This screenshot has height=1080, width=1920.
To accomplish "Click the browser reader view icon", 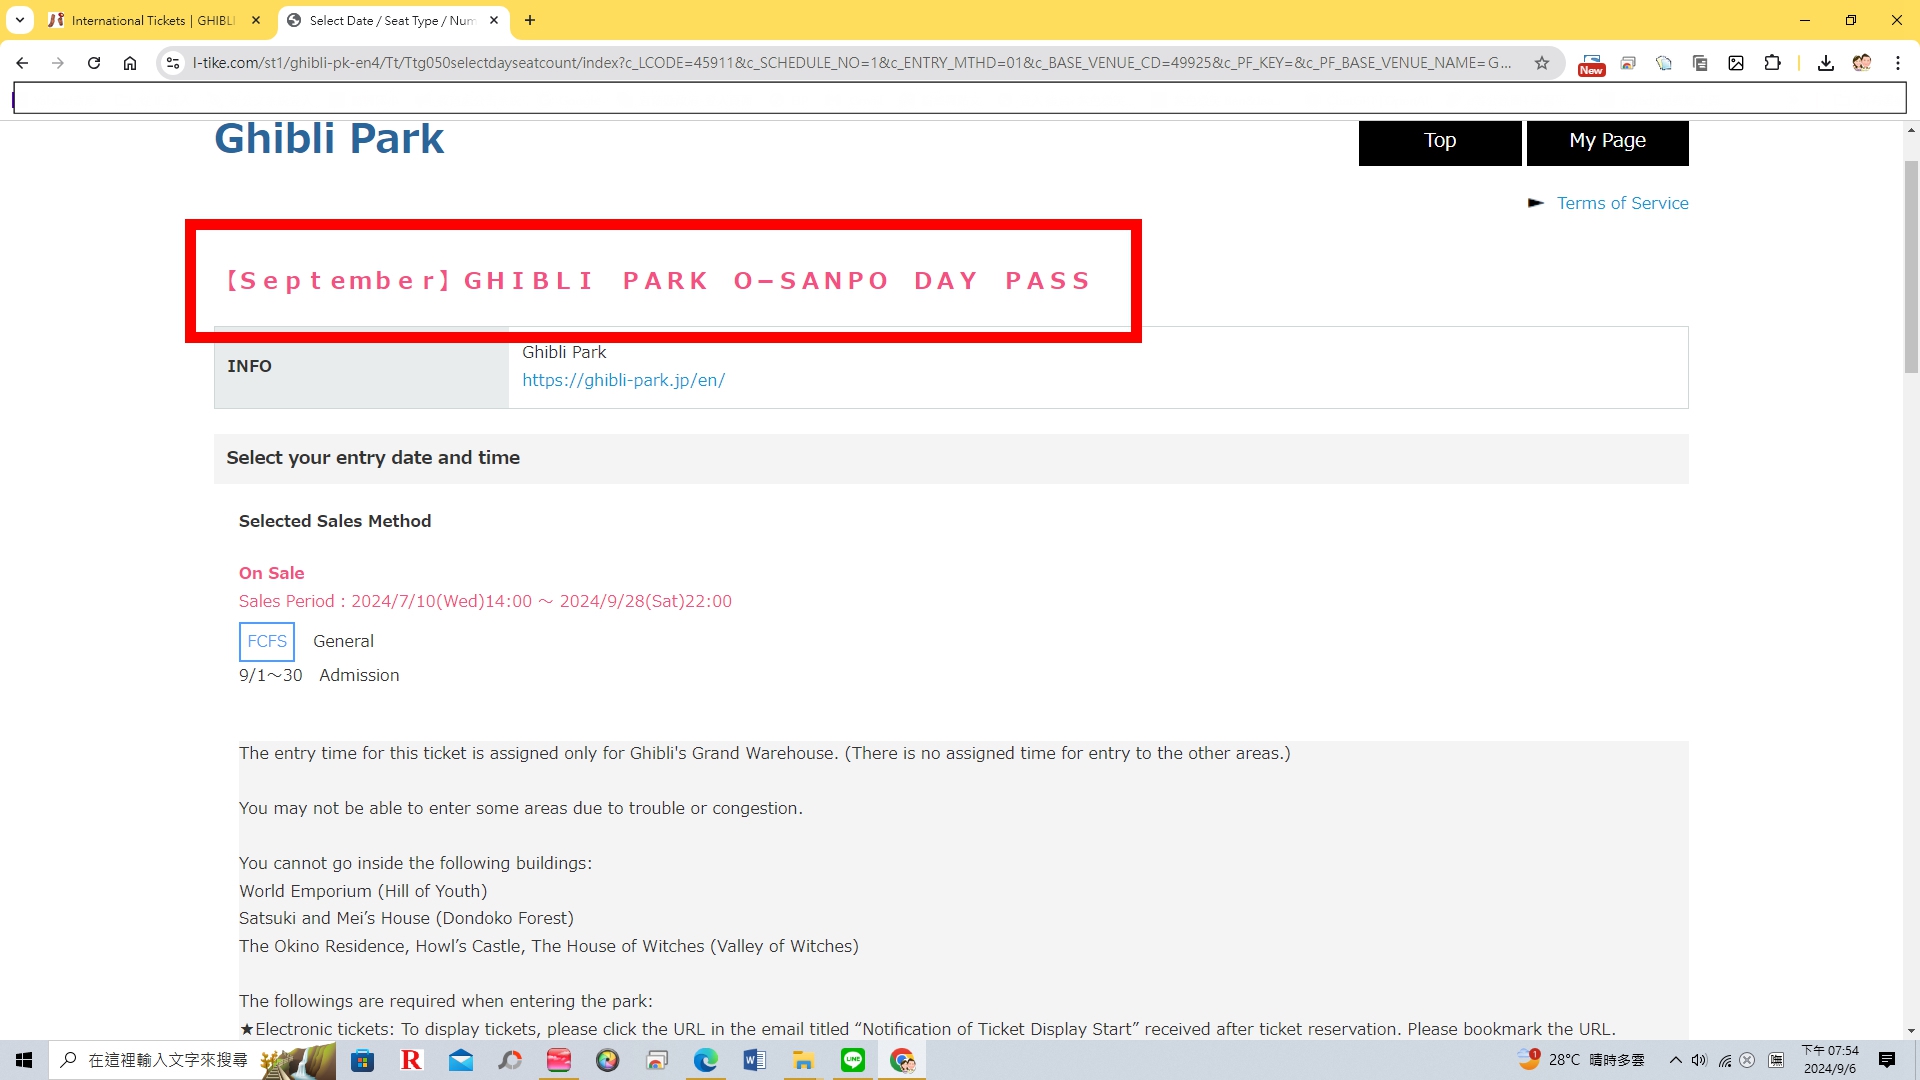I will (x=1702, y=62).
